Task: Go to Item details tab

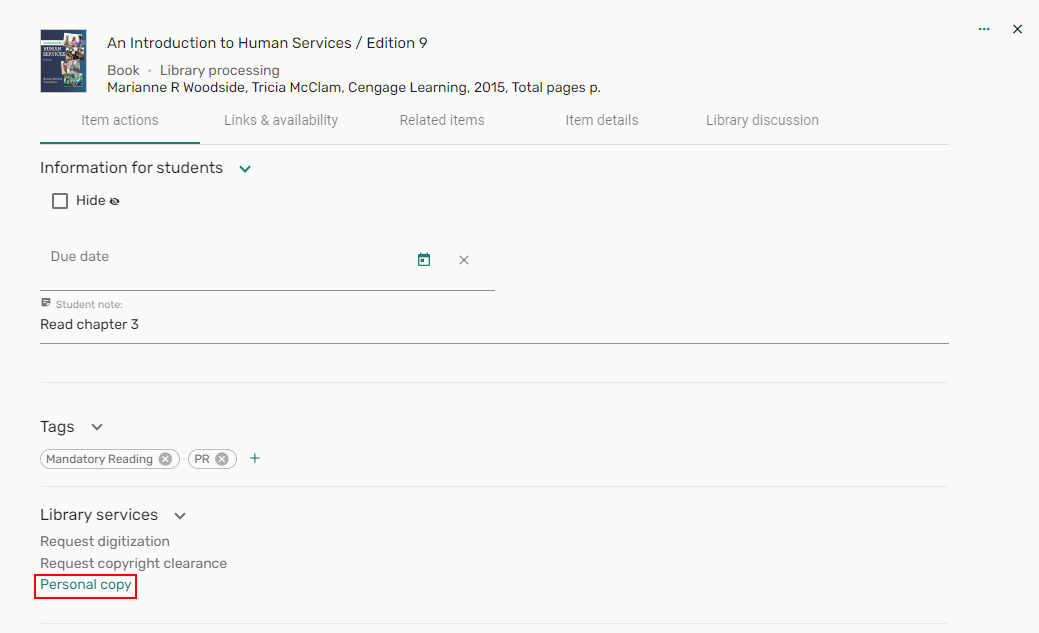Action: pos(601,120)
